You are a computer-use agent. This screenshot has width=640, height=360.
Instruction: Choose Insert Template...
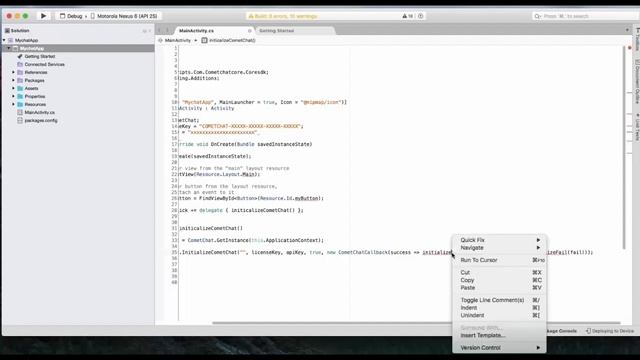pyautogui.click(x=499, y=336)
